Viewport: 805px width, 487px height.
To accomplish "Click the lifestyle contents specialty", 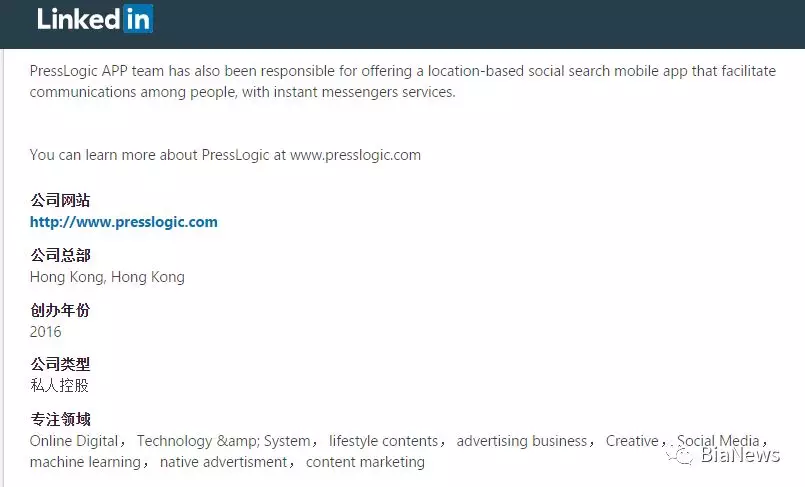I will pos(384,441).
